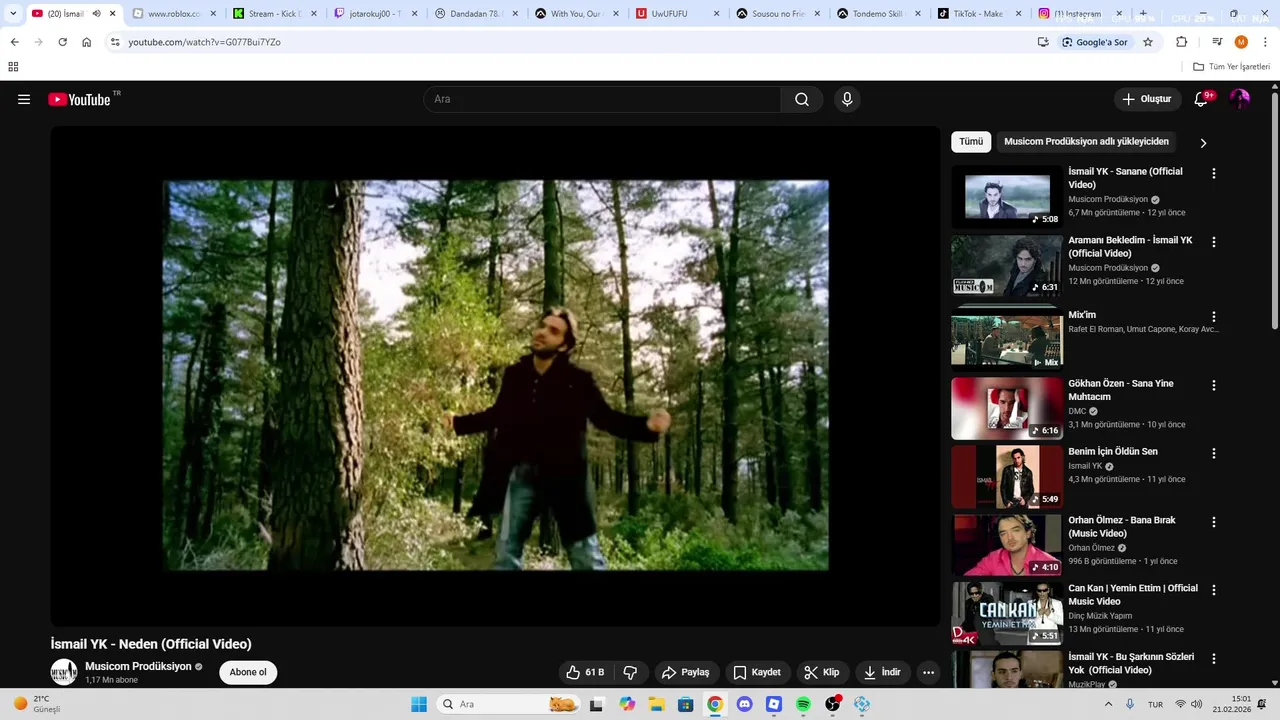Open options for Can Kan video
Viewport: 1280px width, 720px height.
1214,590
